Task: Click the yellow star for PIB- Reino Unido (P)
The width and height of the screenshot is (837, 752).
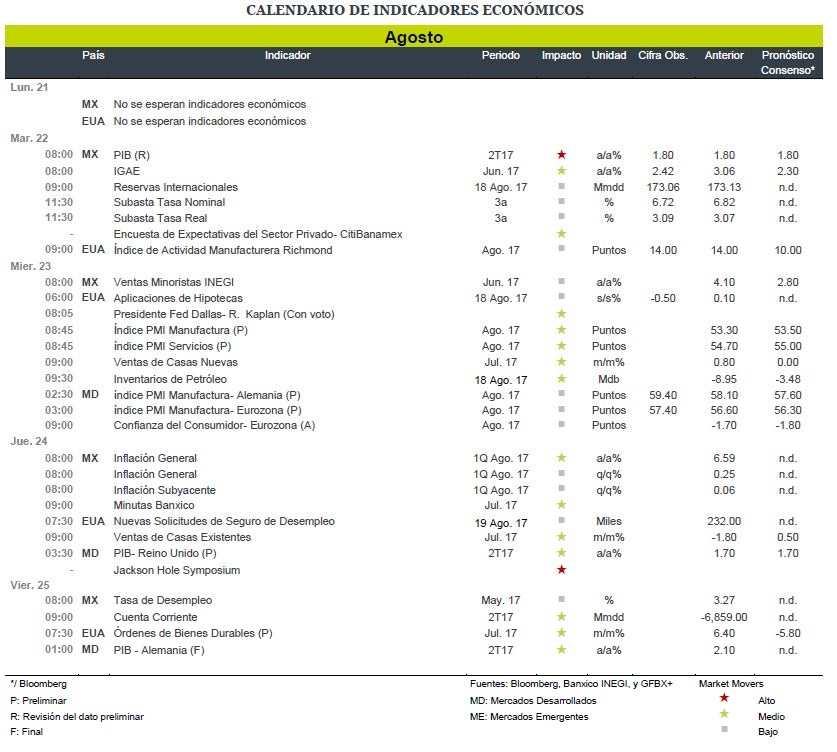Action: (561, 552)
